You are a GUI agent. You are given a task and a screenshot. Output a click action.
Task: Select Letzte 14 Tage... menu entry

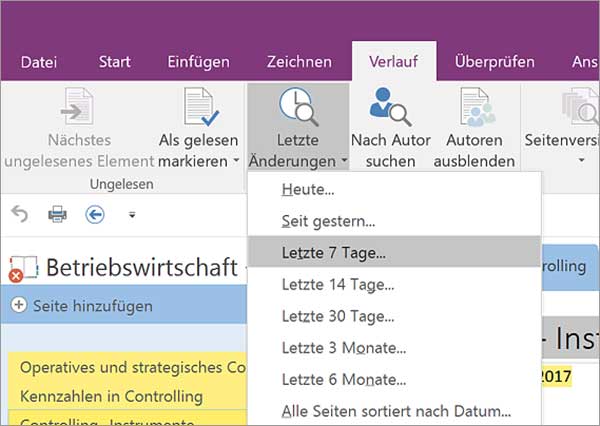pyautogui.click(x=394, y=284)
